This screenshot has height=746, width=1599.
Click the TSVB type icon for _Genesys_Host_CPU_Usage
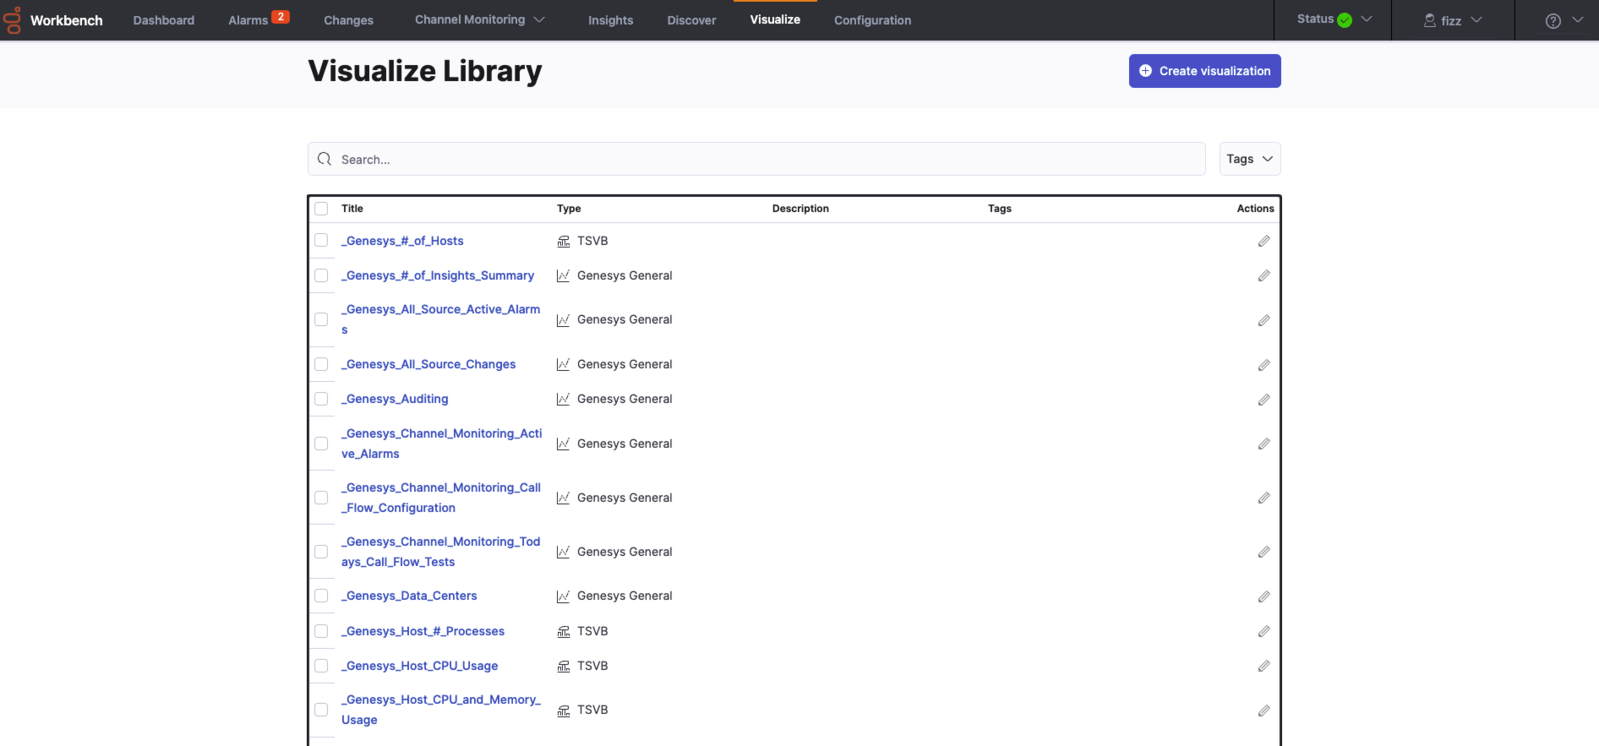563,666
